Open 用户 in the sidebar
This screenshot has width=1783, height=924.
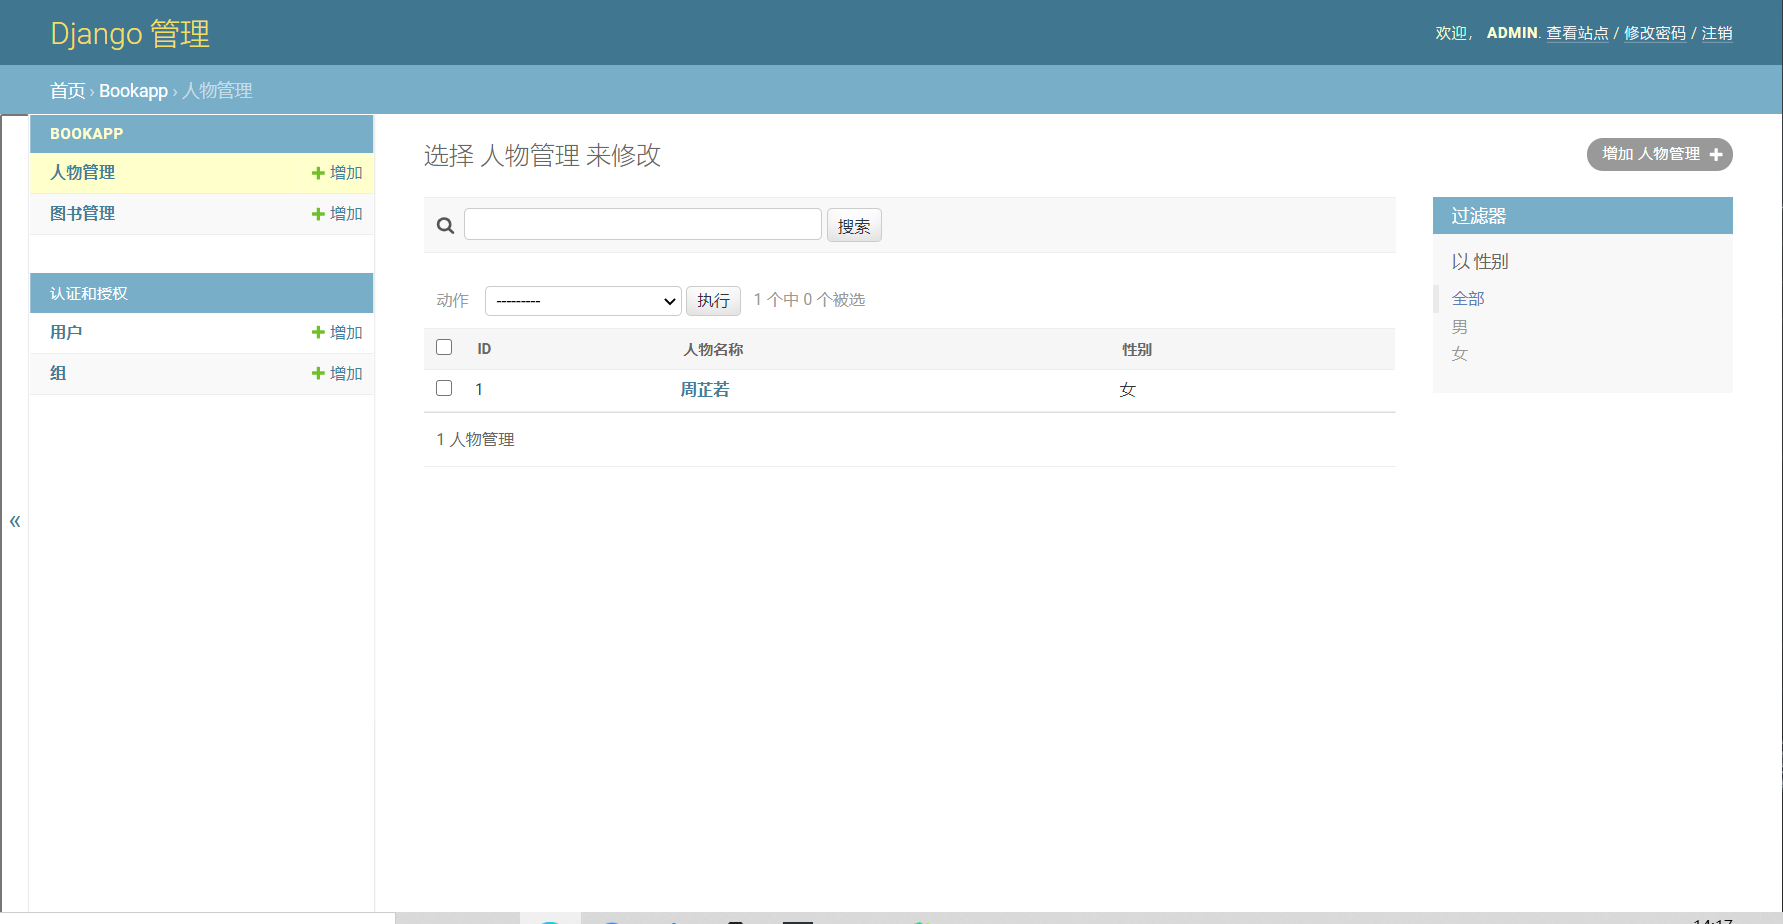pos(66,333)
